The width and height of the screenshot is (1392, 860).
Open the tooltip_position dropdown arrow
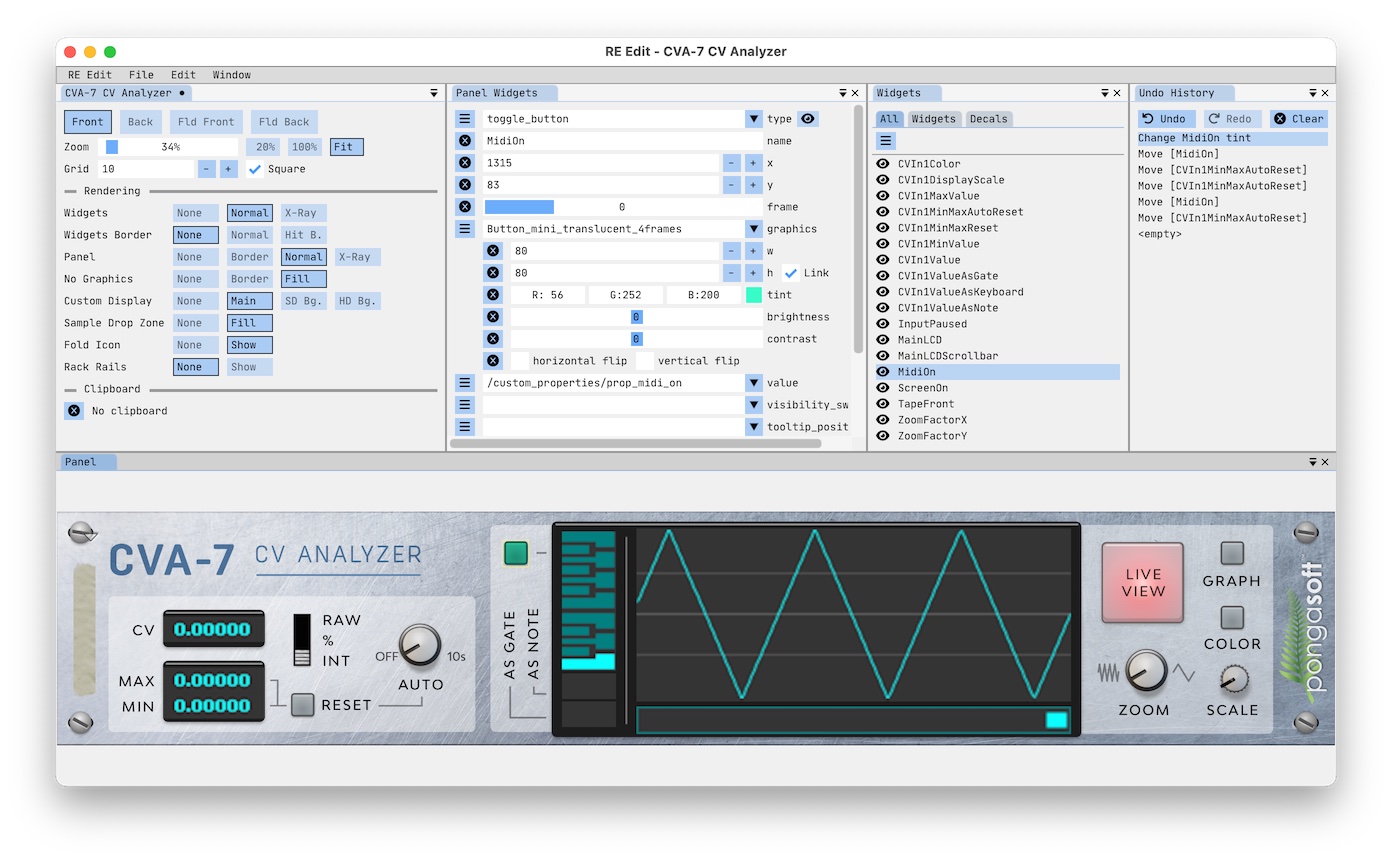pos(754,427)
